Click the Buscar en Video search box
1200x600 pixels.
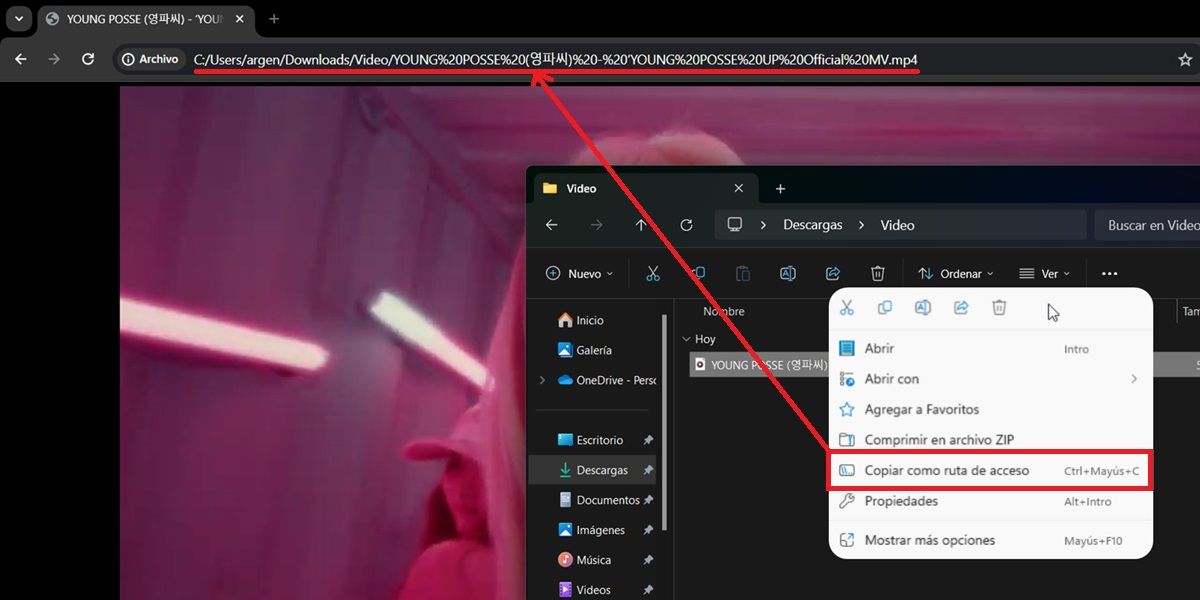pyautogui.click(x=1147, y=225)
